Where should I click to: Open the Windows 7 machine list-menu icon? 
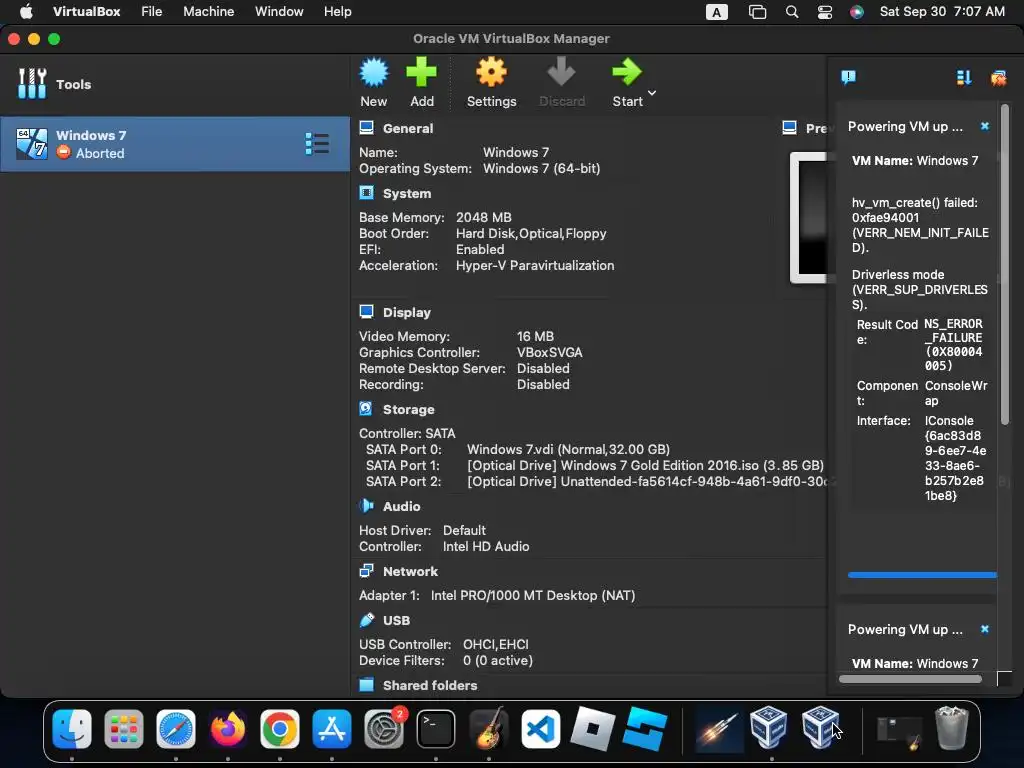[317, 144]
